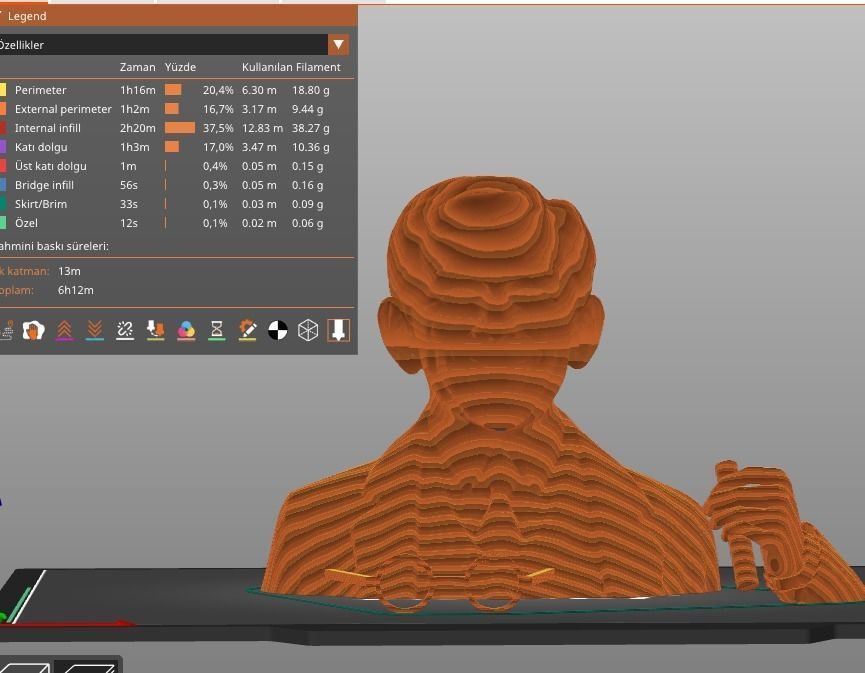The width and height of the screenshot is (865, 673).
Task: Open the Özellikler view type dropdown
Action: click(x=338, y=45)
